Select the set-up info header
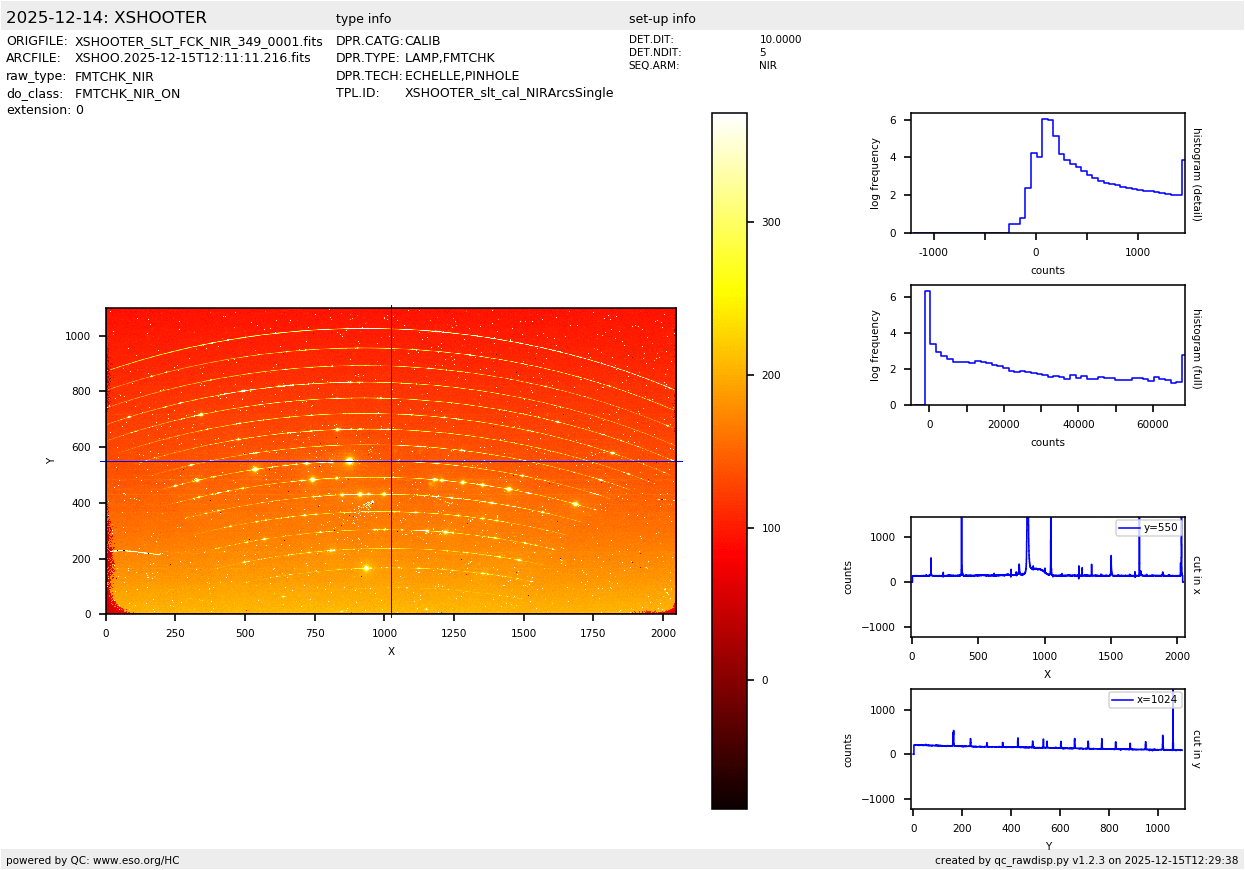The width and height of the screenshot is (1245, 870). point(662,19)
